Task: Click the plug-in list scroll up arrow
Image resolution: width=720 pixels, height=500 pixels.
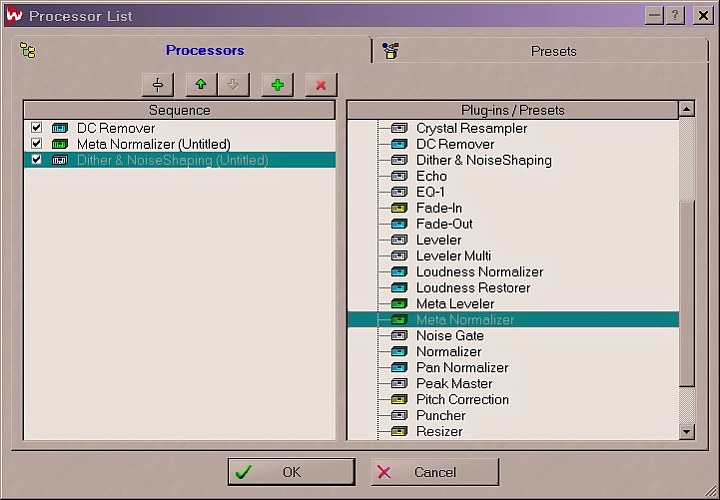Action: [x=686, y=109]
